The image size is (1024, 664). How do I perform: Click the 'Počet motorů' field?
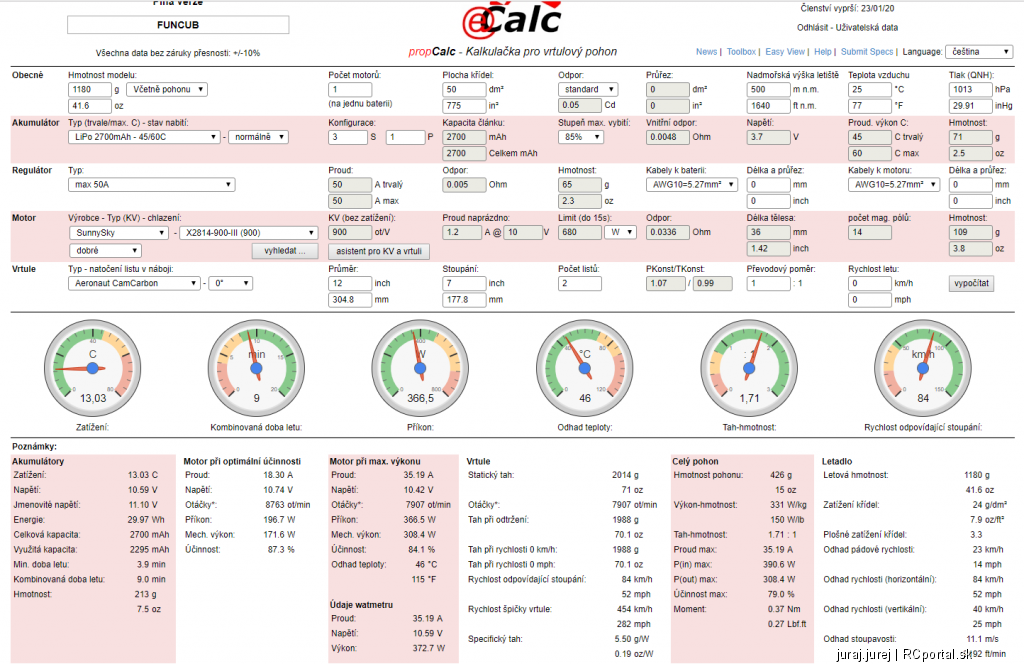350,89
